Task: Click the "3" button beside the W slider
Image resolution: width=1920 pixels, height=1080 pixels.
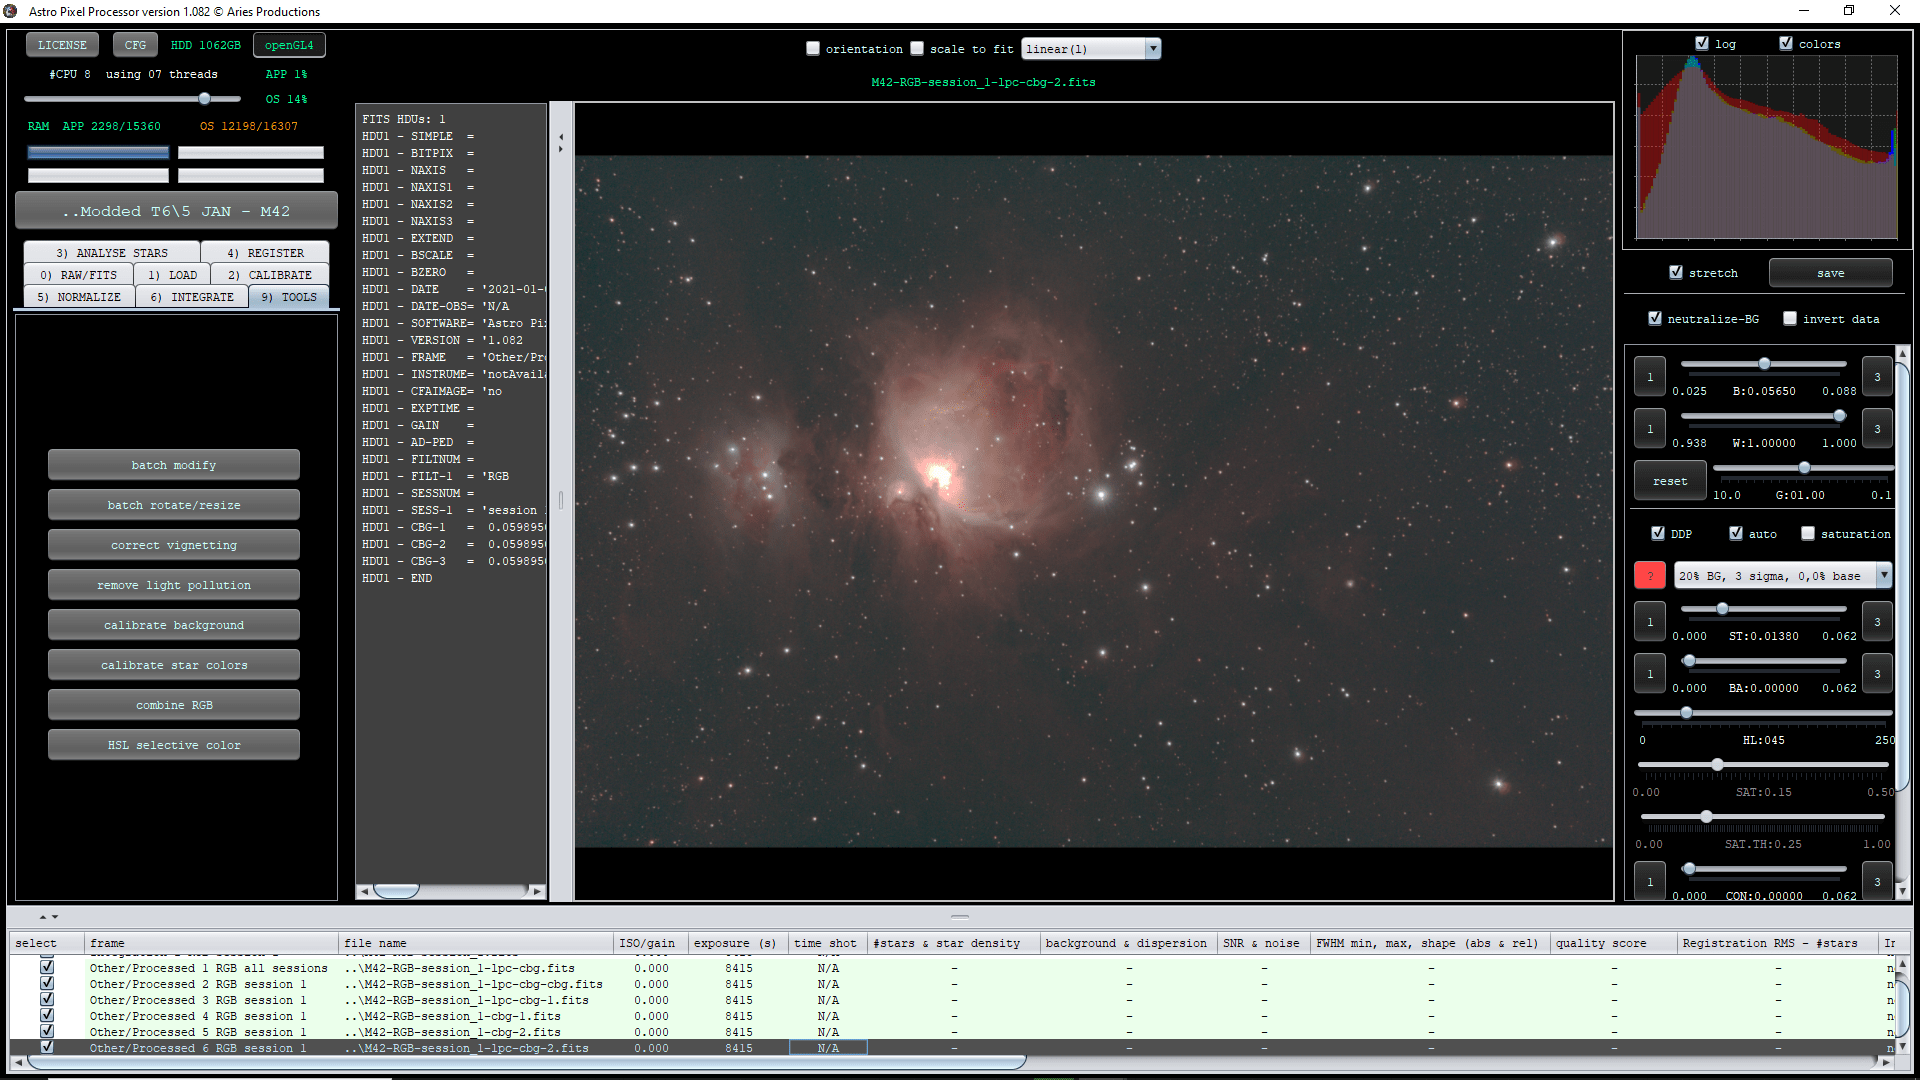Action: (x=1877, y=429)
